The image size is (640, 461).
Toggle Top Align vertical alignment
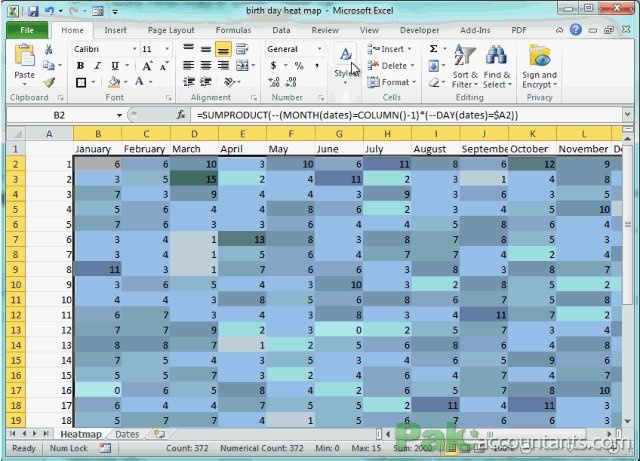188,49
